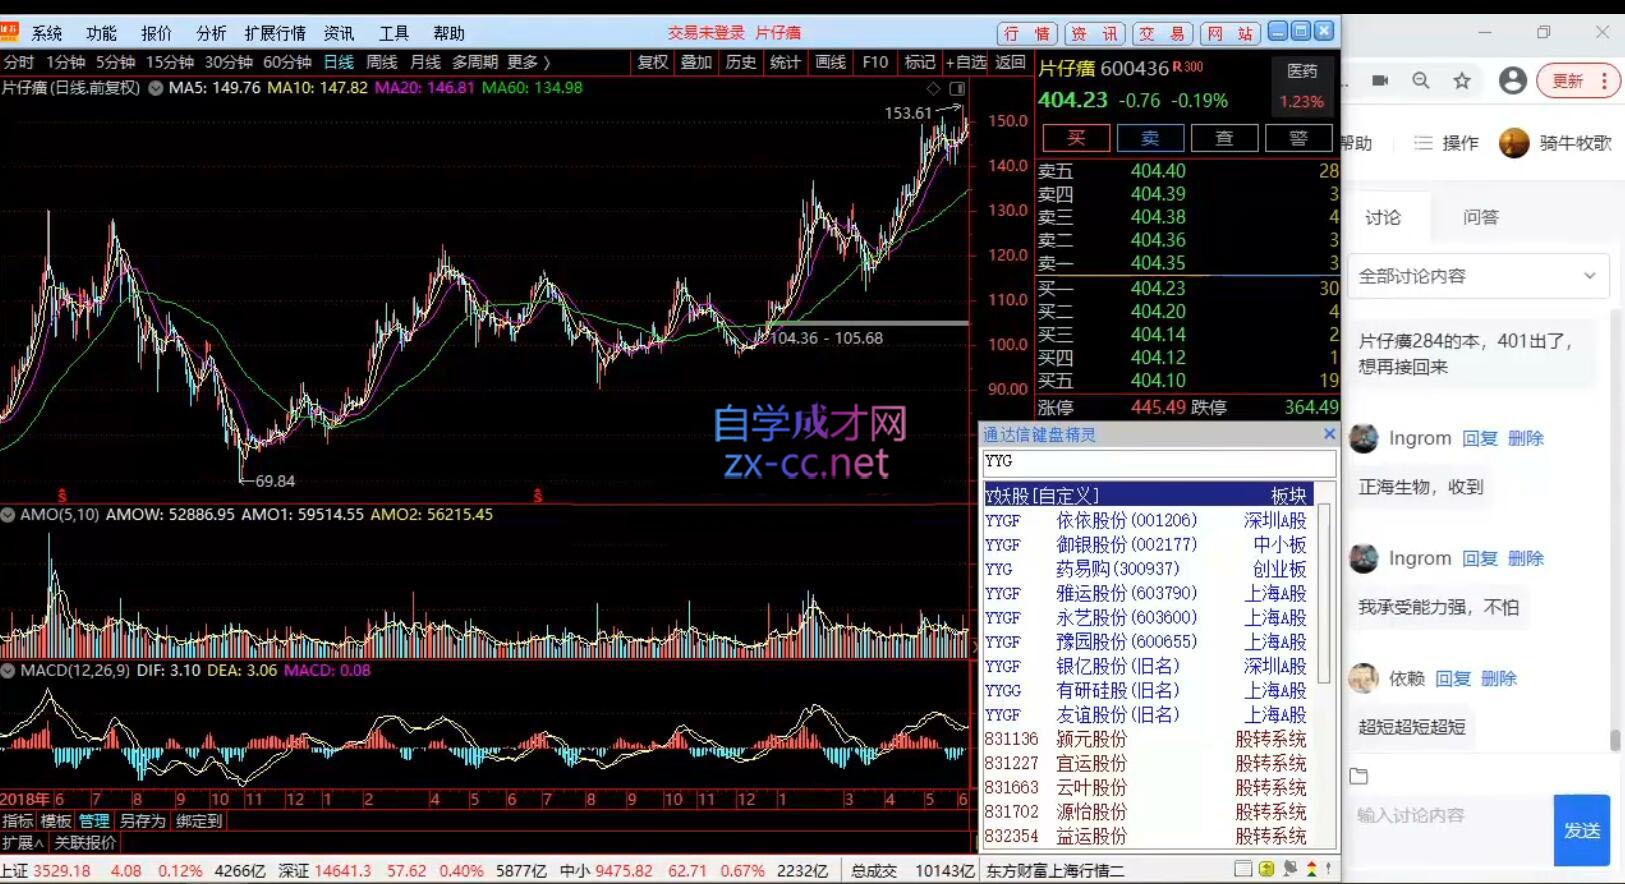Click the blue 发送 send button

click(x=1581, y=830)
